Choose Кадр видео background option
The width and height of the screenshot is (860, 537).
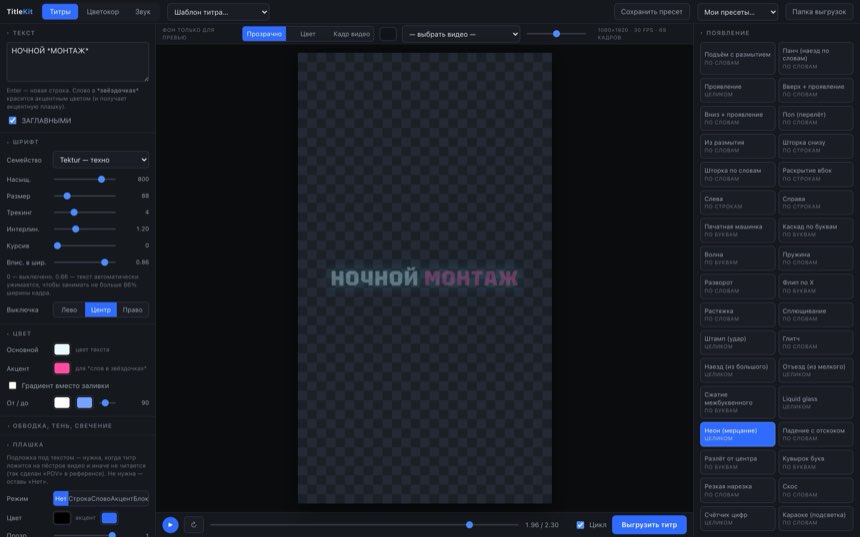pyautogui.click(x=351, y=34)
